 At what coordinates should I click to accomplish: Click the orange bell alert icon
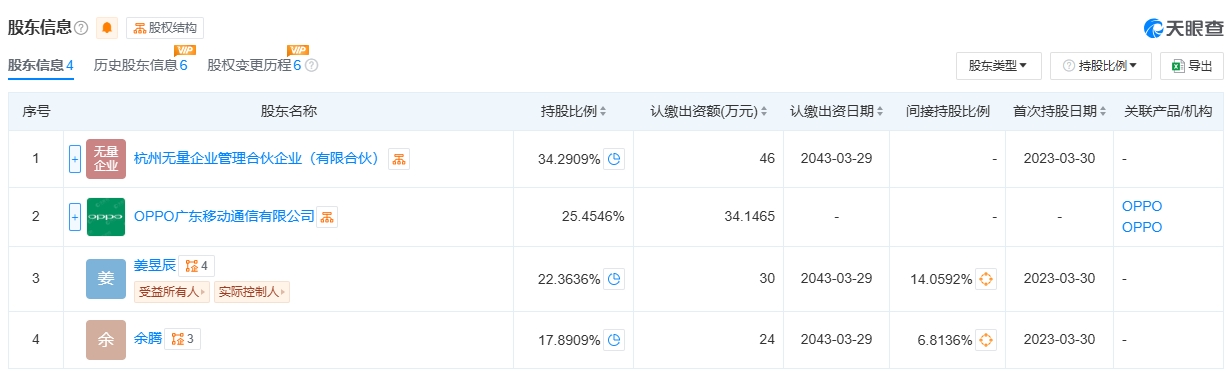pyautogui.click(x=107, y=28)
